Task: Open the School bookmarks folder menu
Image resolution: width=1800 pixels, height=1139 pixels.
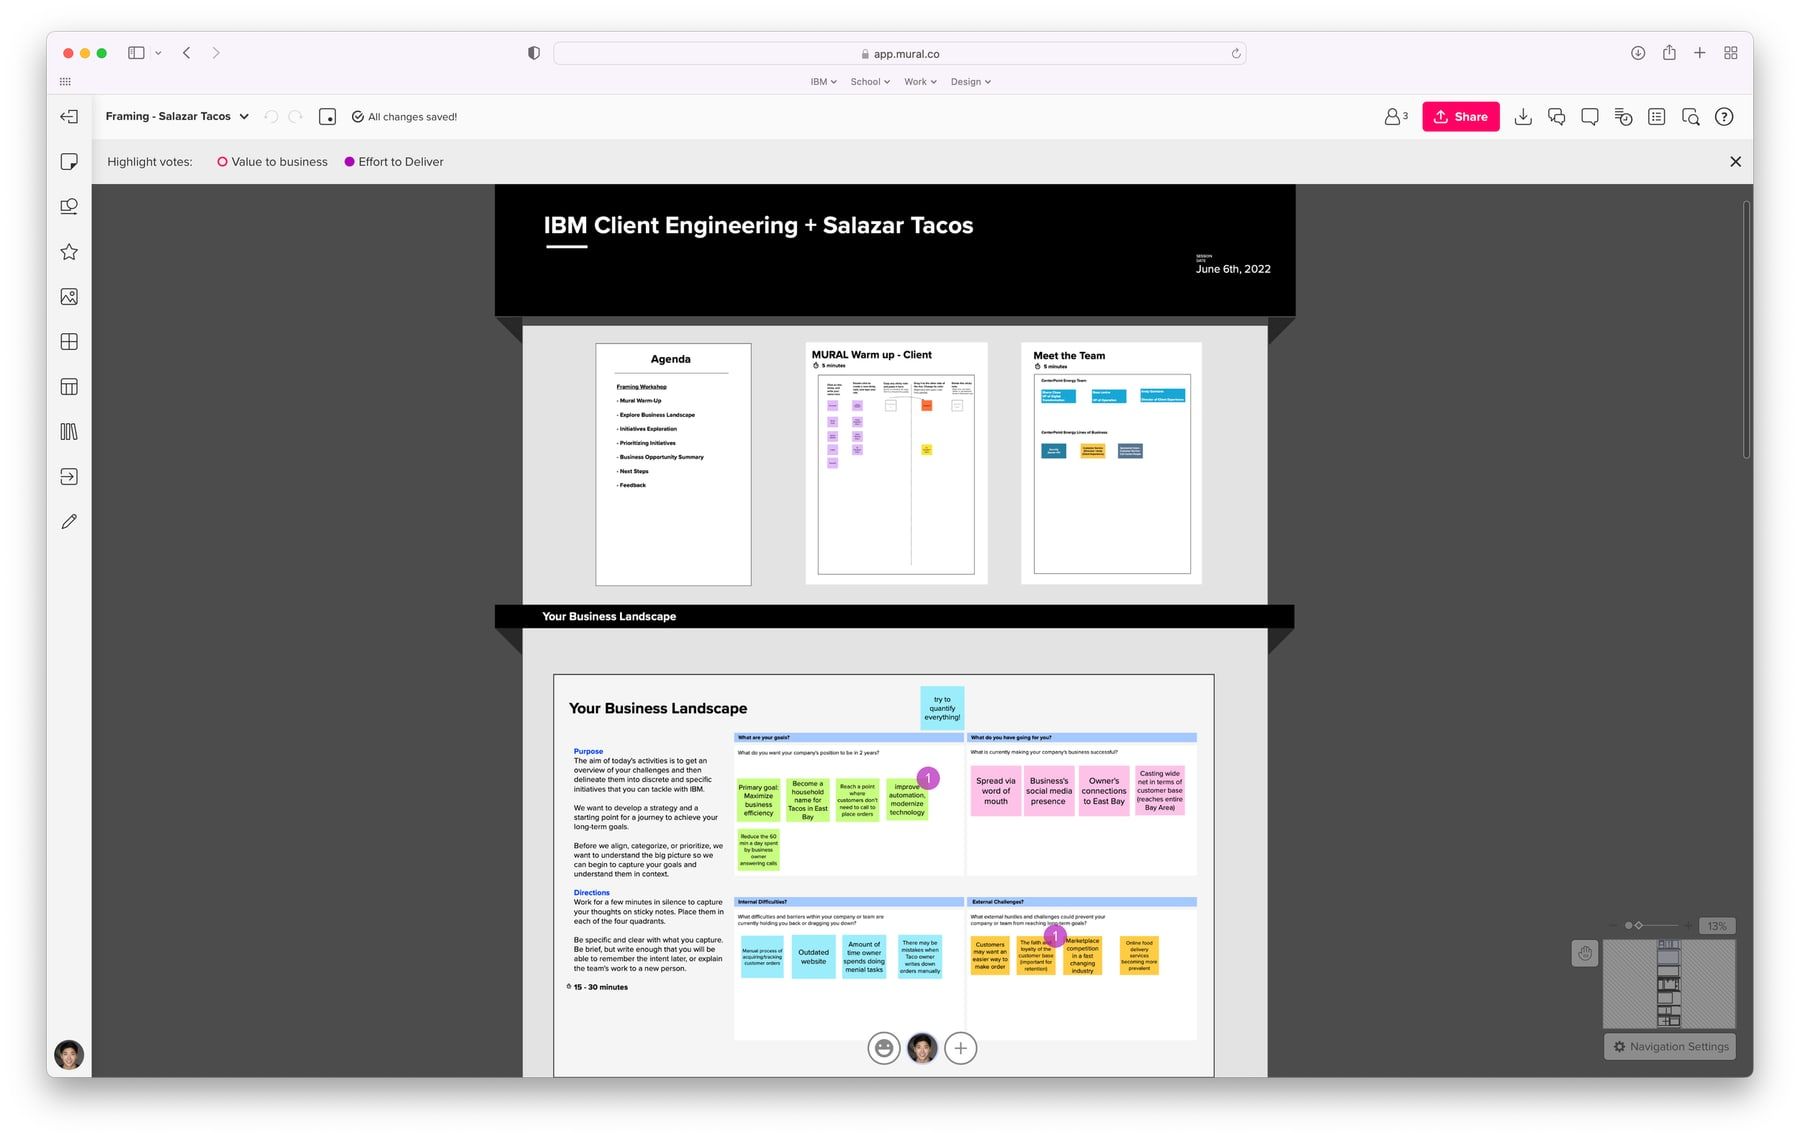Action: 870,82
